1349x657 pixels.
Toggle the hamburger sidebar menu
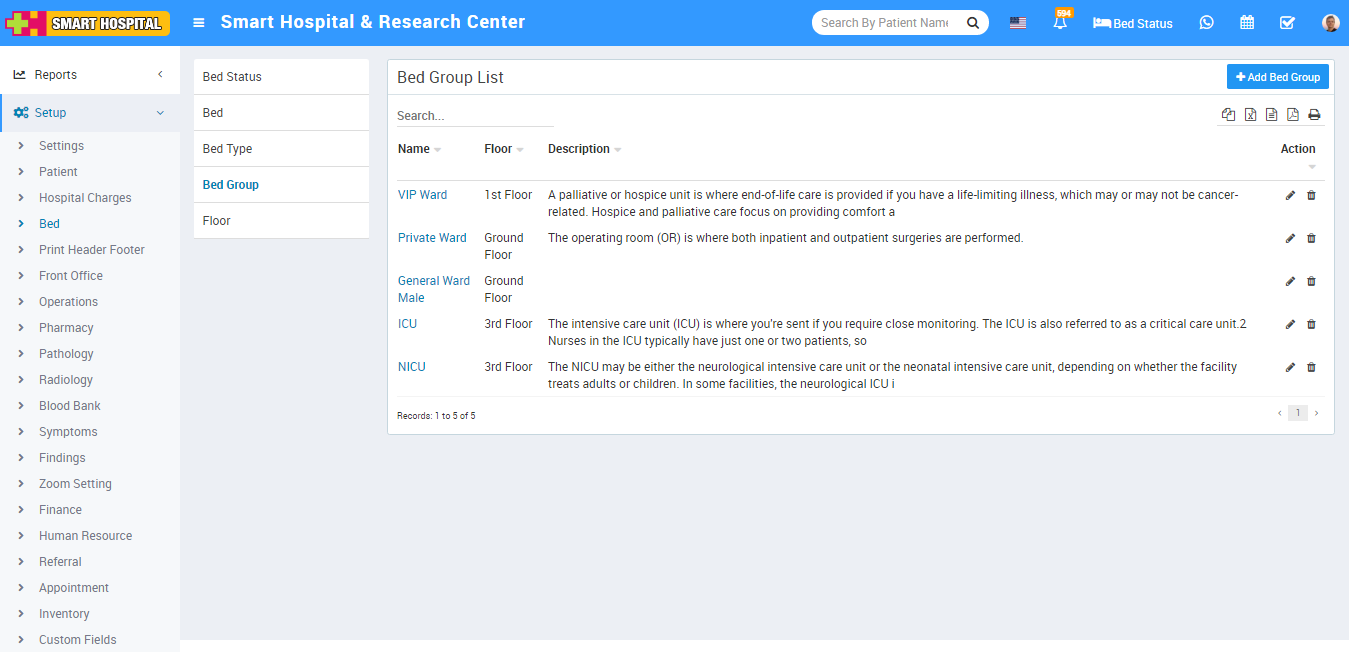coord(199,23)
